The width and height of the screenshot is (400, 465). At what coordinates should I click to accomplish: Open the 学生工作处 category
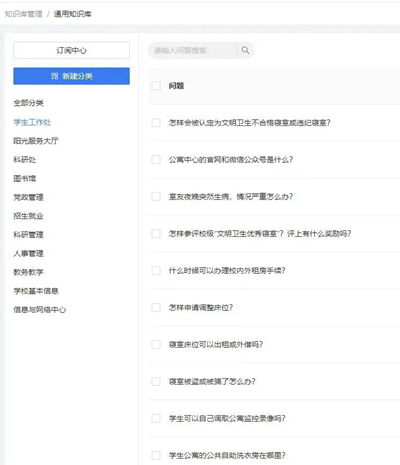click(32, 122)
